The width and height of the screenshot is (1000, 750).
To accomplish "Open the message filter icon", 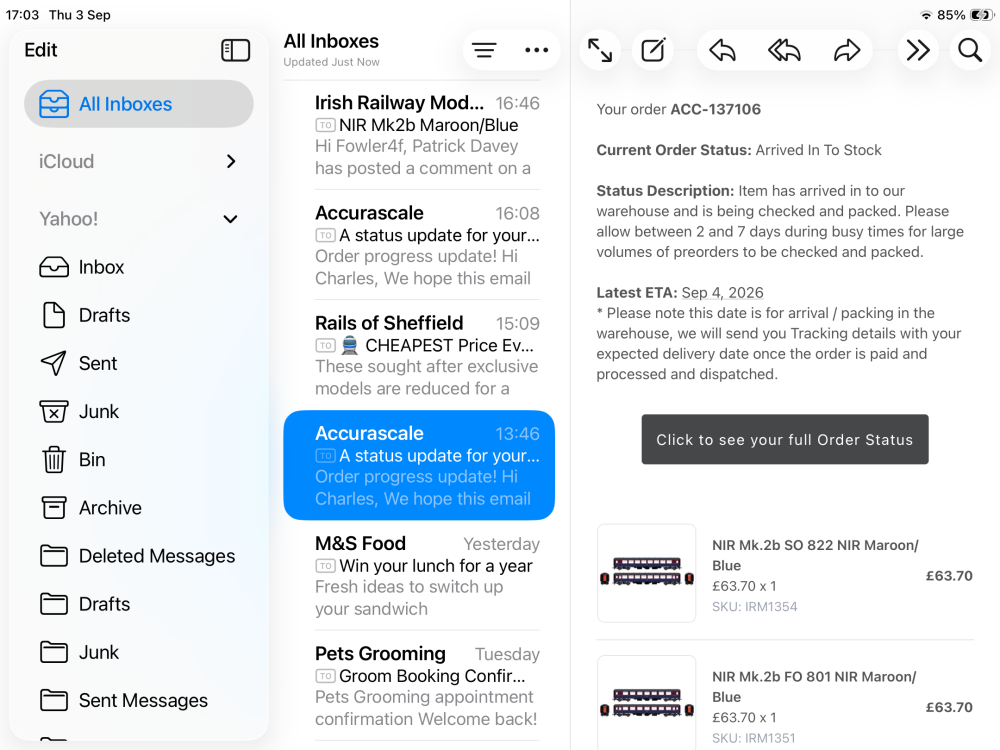I will click(484, 50).
